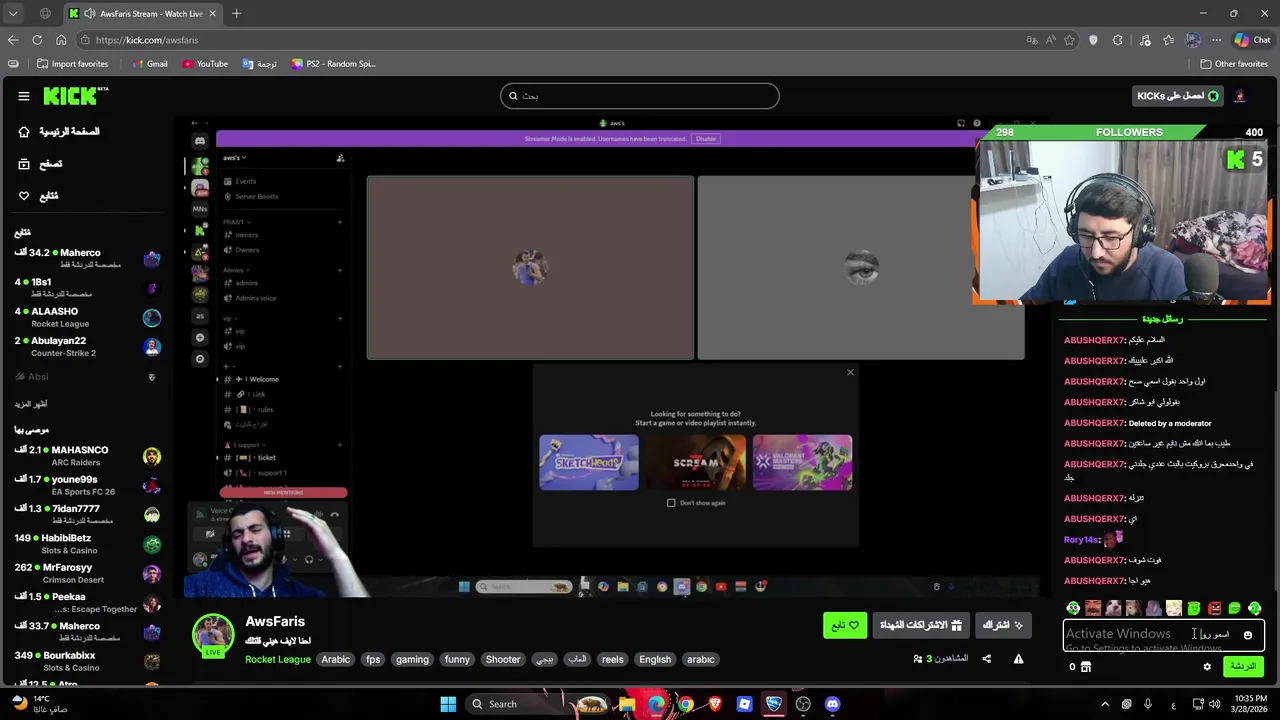Open the YouTube bookmark

(x=205, y=64)
